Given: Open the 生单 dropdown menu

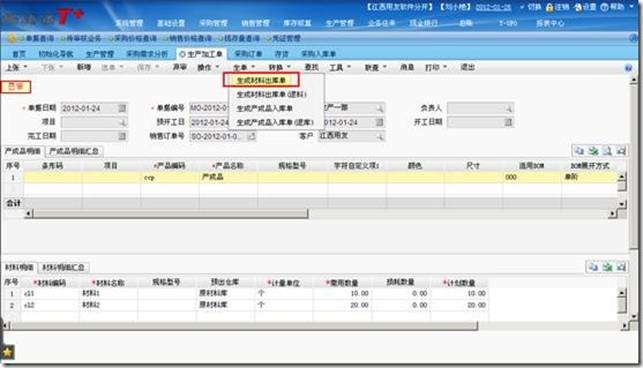Looking at the screenshot, I should point(244,67).
